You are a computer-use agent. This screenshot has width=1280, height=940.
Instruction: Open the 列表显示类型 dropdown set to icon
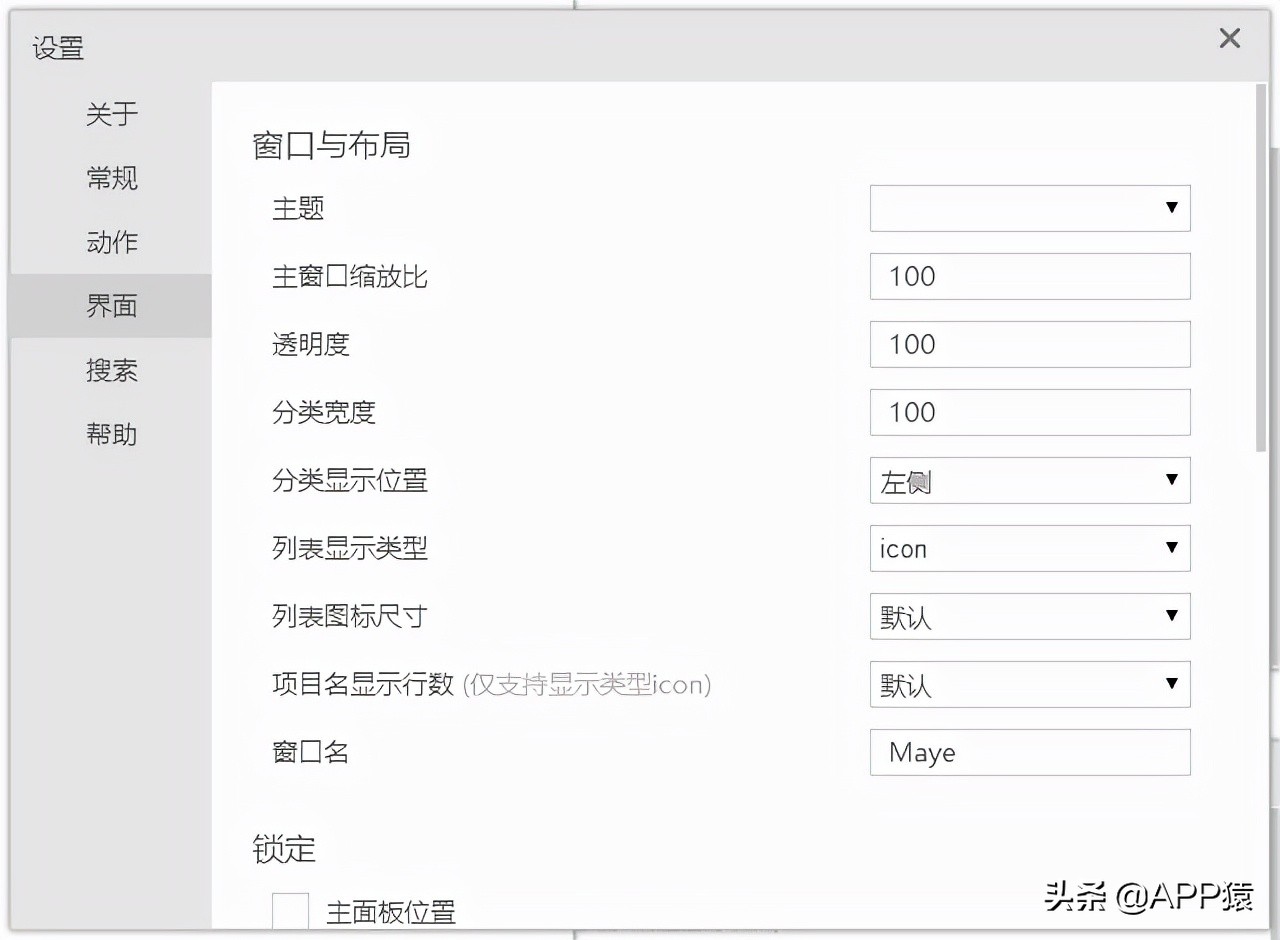[1030, 548]
